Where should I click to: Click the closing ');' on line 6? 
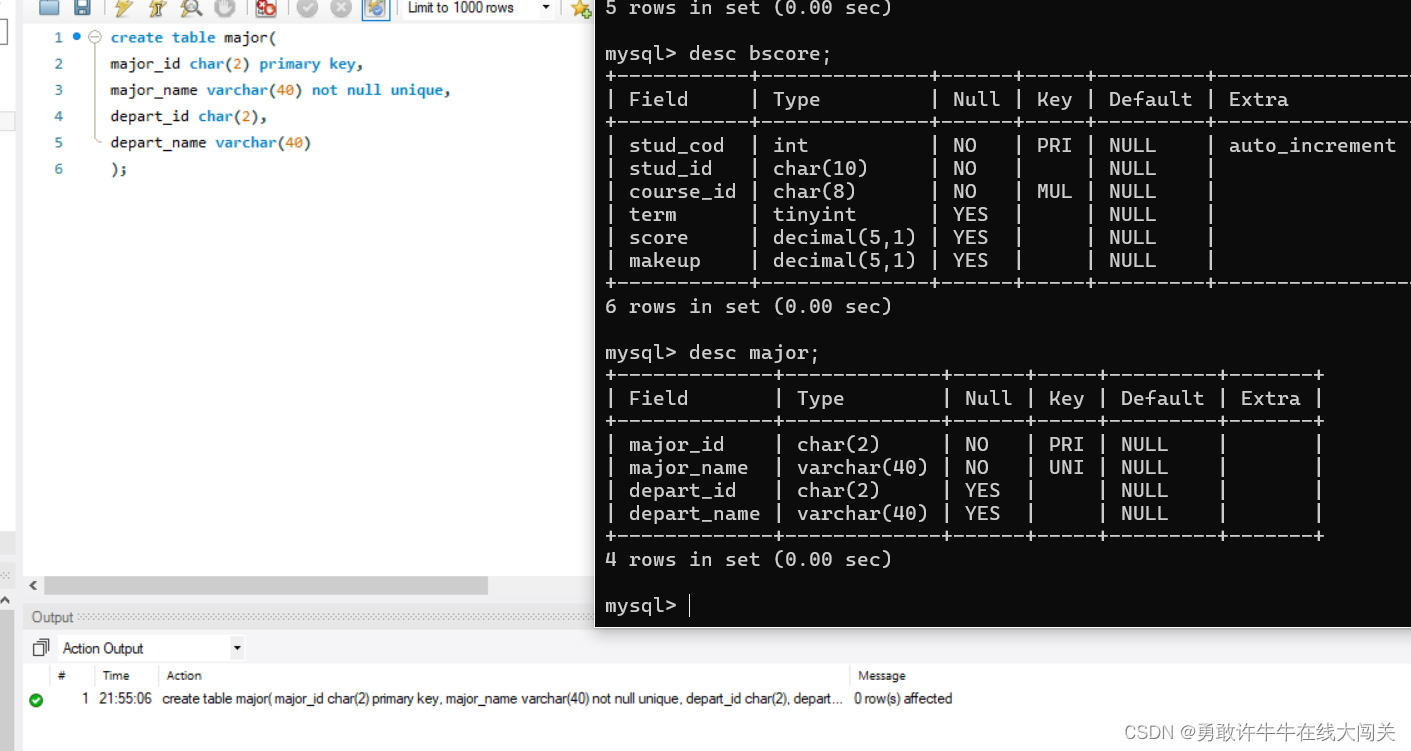pos(119,169)
